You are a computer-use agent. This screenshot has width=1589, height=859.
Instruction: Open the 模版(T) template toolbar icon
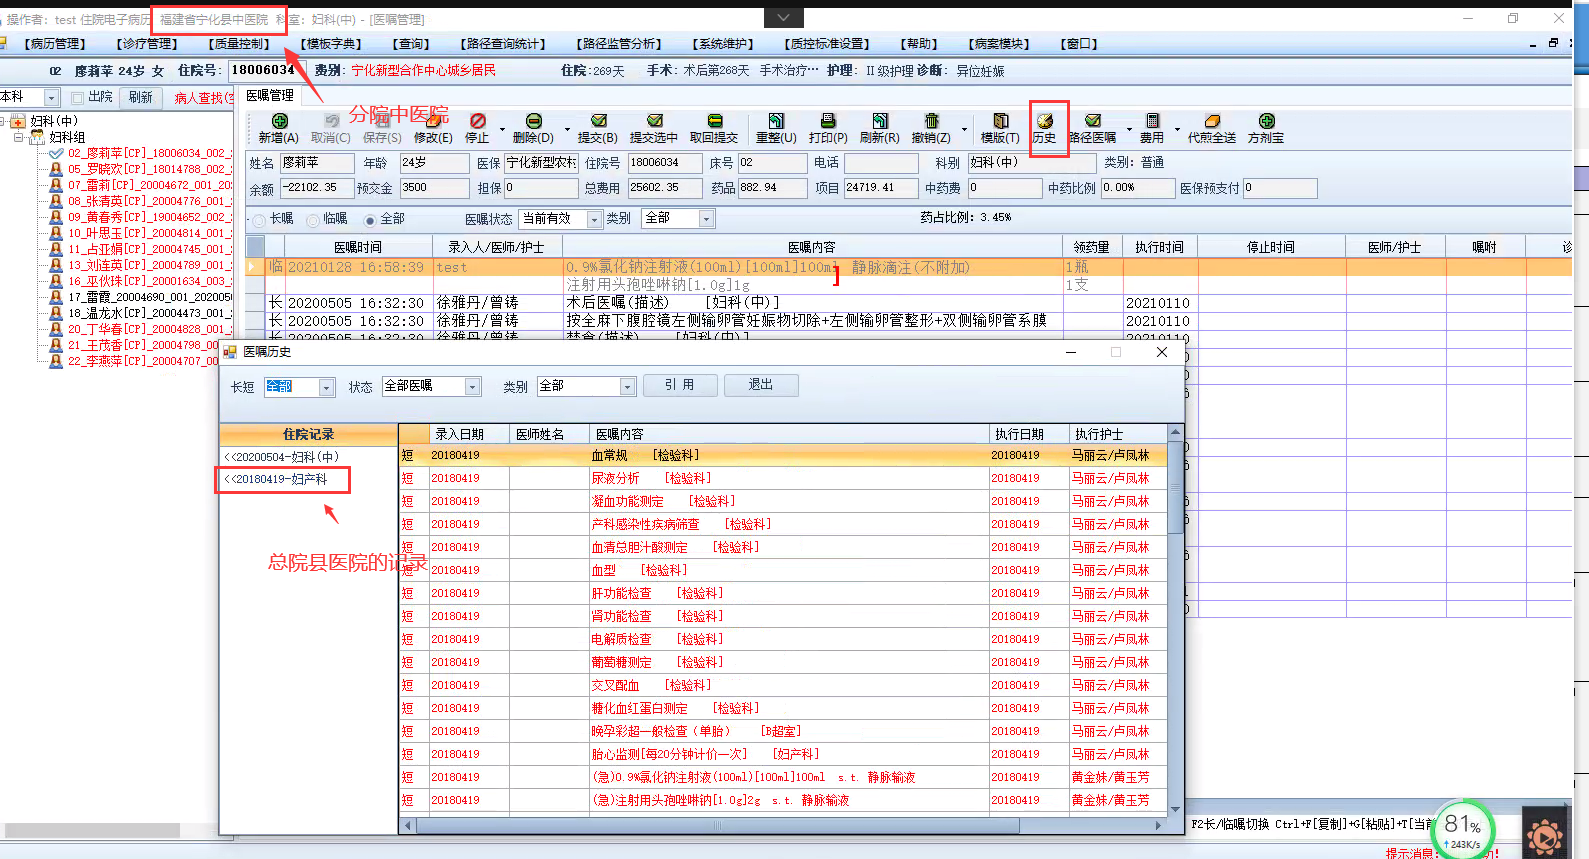[x=1000, y=121]
